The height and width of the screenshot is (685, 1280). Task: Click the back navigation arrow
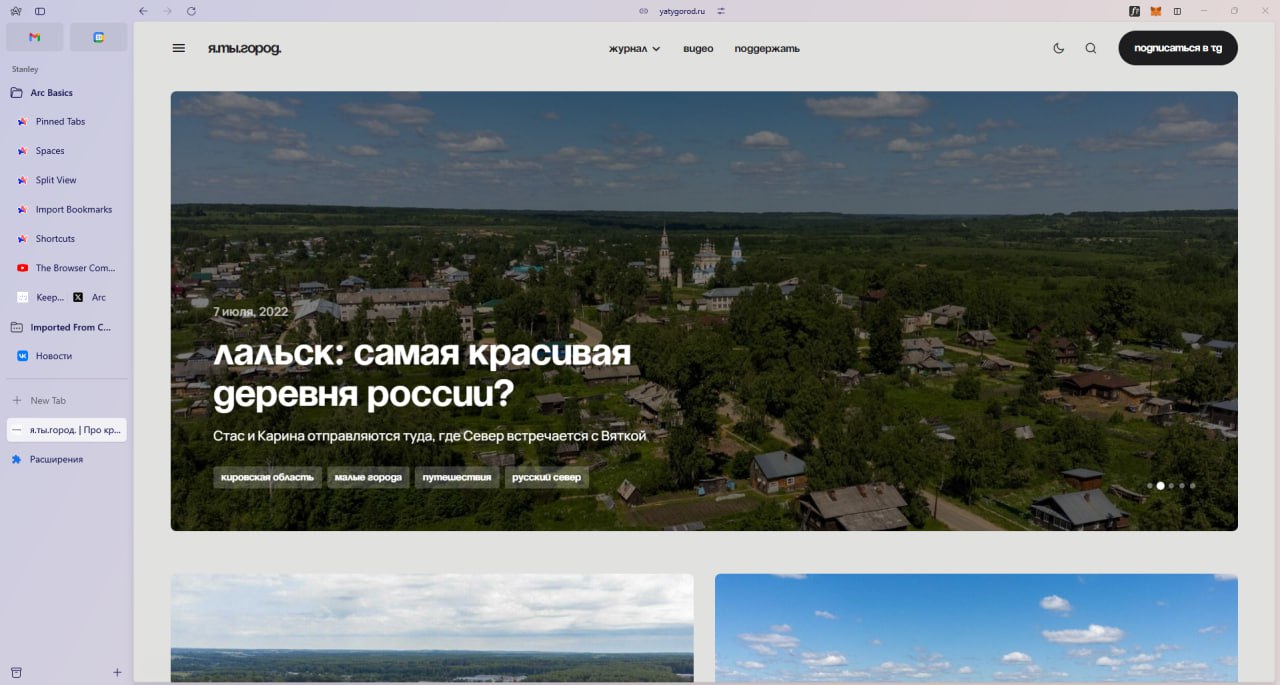(142, 11)
